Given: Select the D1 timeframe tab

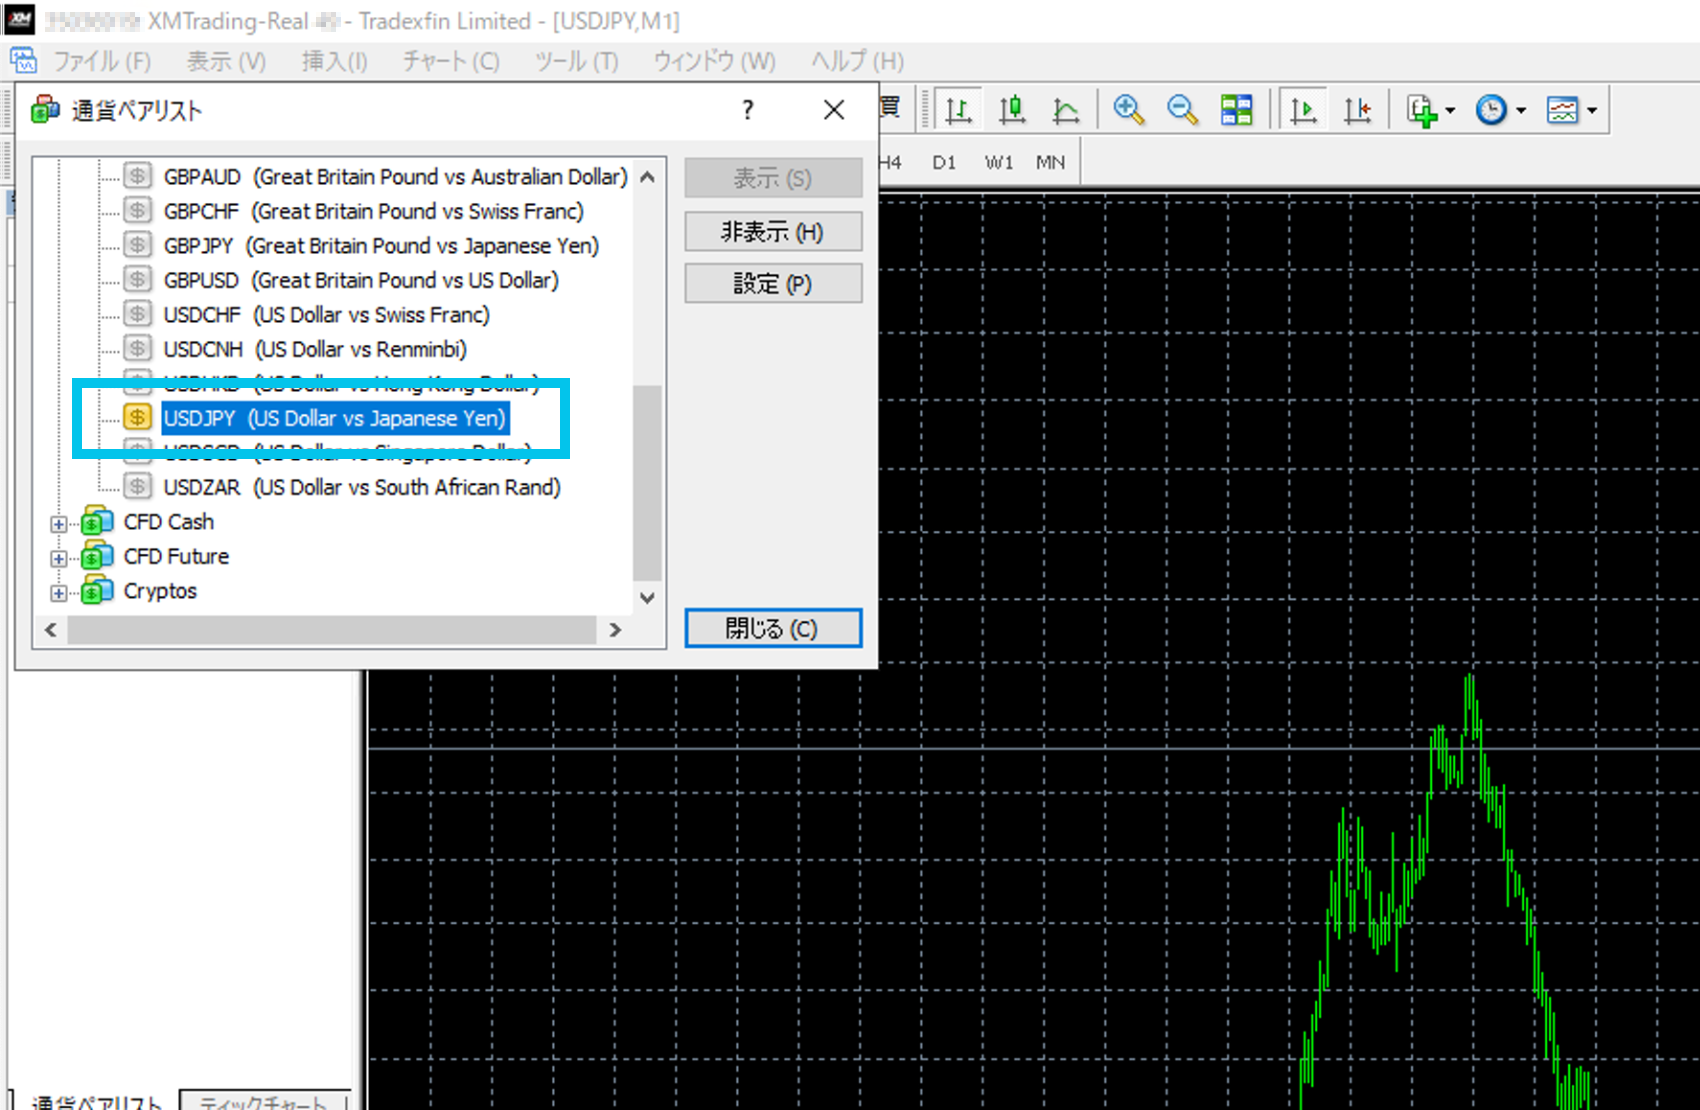Looking at the screenshot, I should (944, 162).
